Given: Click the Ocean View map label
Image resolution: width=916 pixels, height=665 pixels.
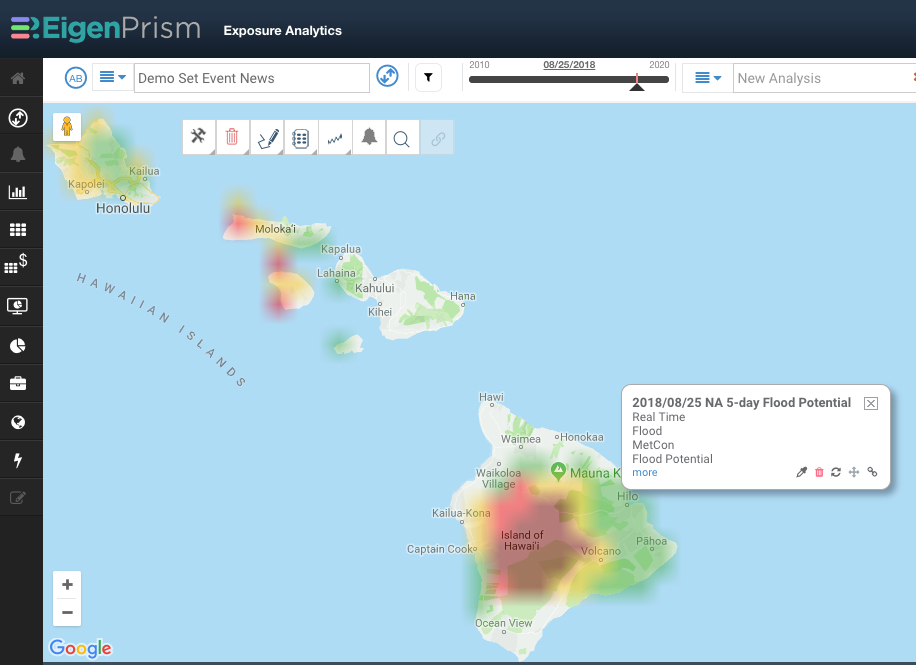Looking at the screenshot, I should (504, 623).
